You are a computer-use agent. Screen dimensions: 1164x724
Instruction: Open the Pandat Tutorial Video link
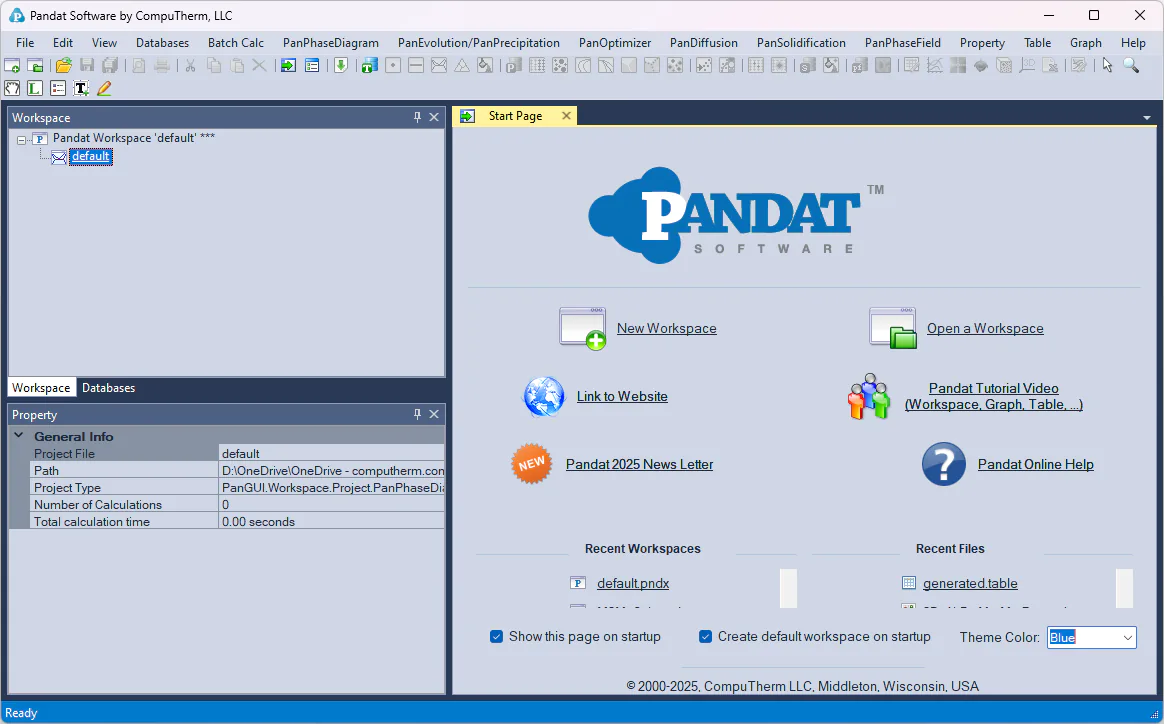coord(993,397)
